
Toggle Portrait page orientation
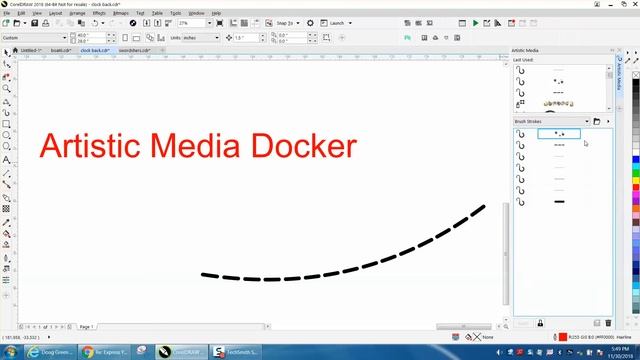click(x=125, y=38)
